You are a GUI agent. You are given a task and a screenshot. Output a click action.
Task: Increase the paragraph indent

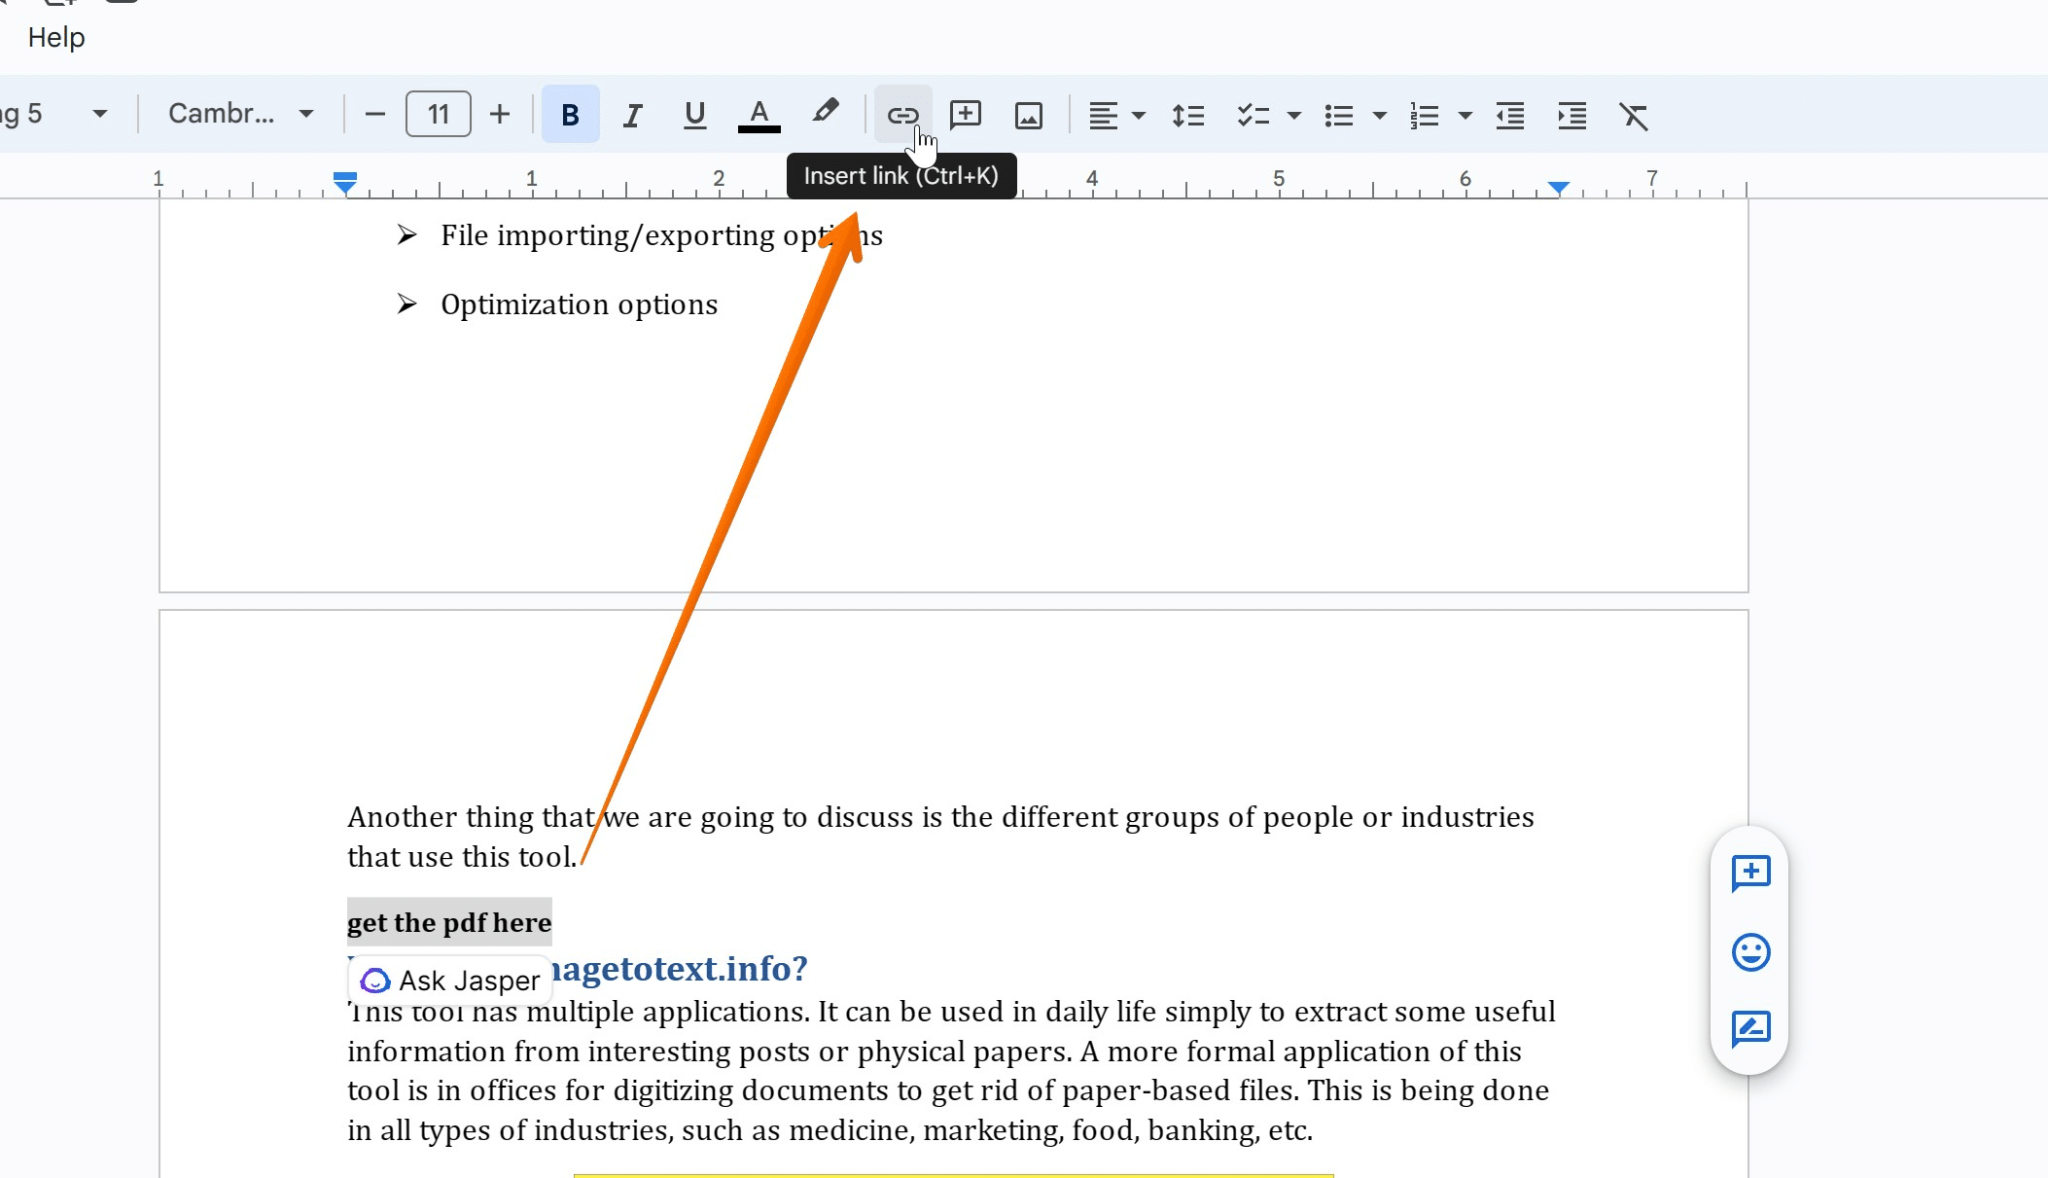coord(1572,114)
